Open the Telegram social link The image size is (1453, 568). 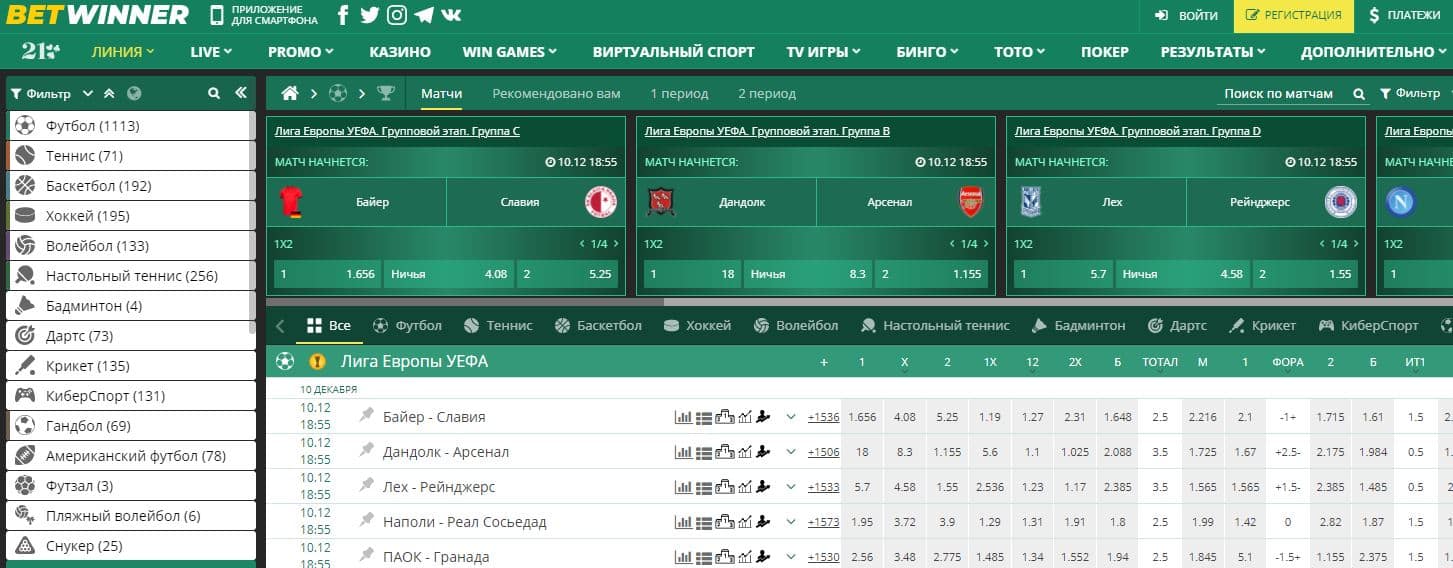click(x=424, y=15)
